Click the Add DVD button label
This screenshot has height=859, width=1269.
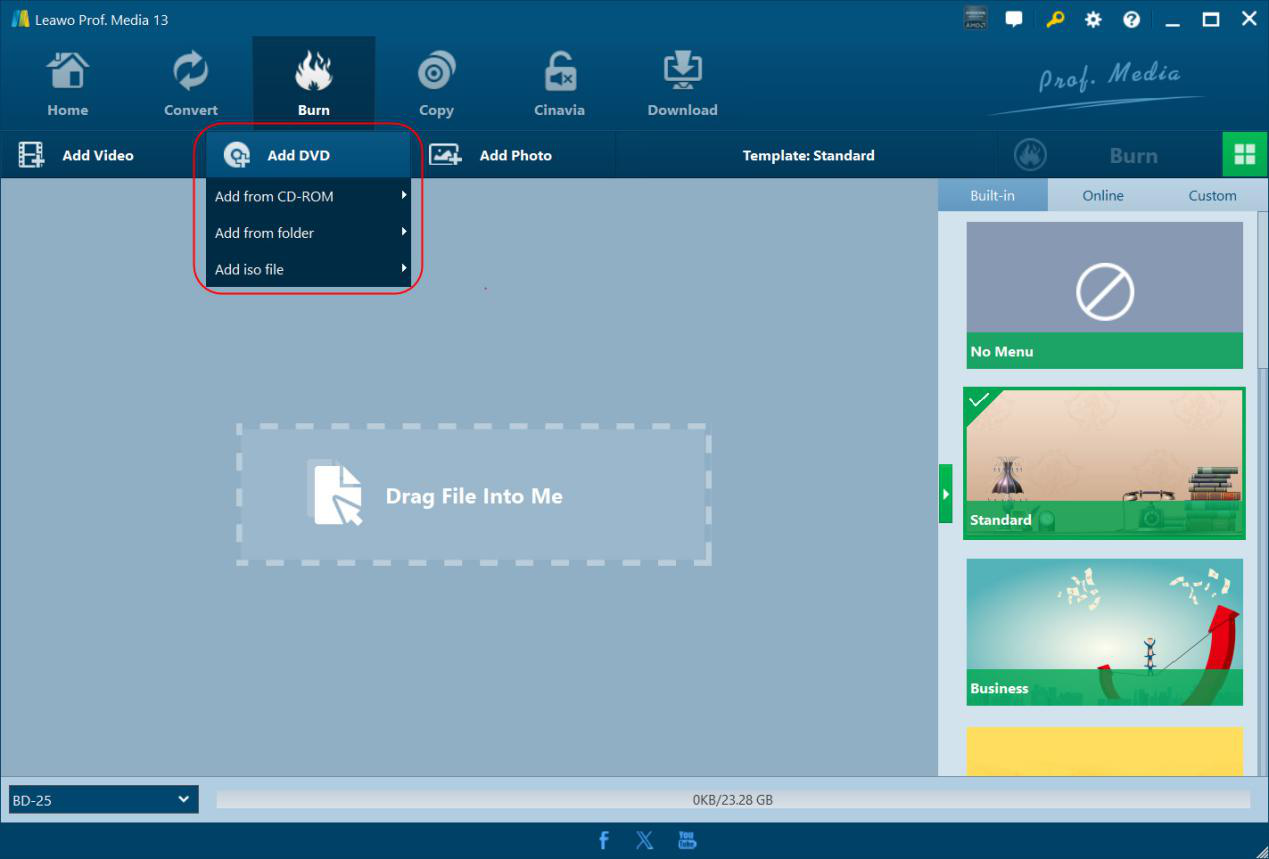[x=298, y=155]
